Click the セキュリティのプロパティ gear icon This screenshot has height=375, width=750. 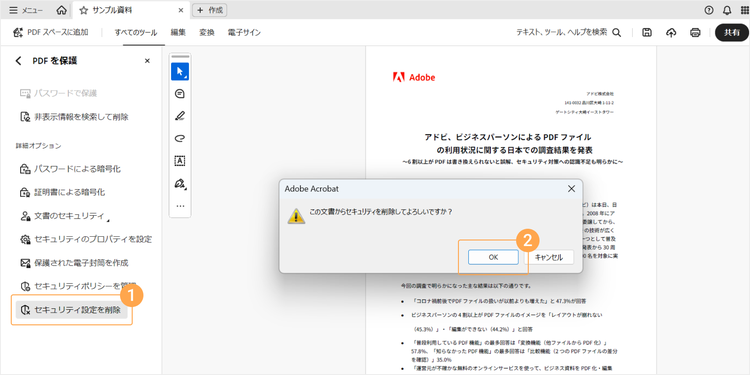click(x=25, y=239)
